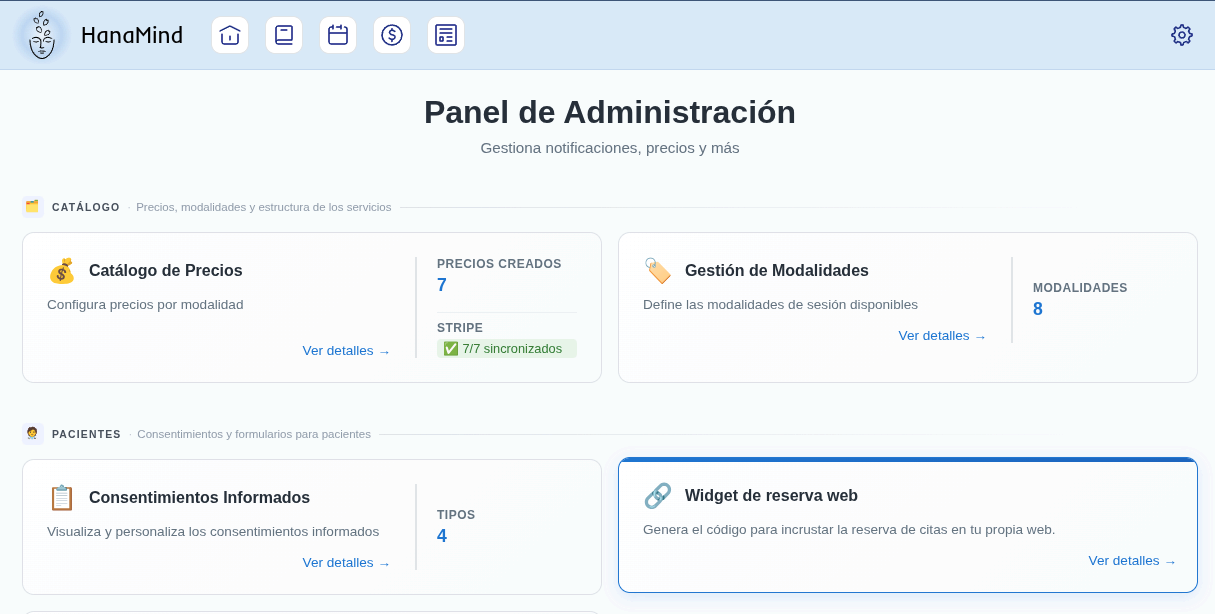Open the calendar icon in navbar

pos(338,35)
